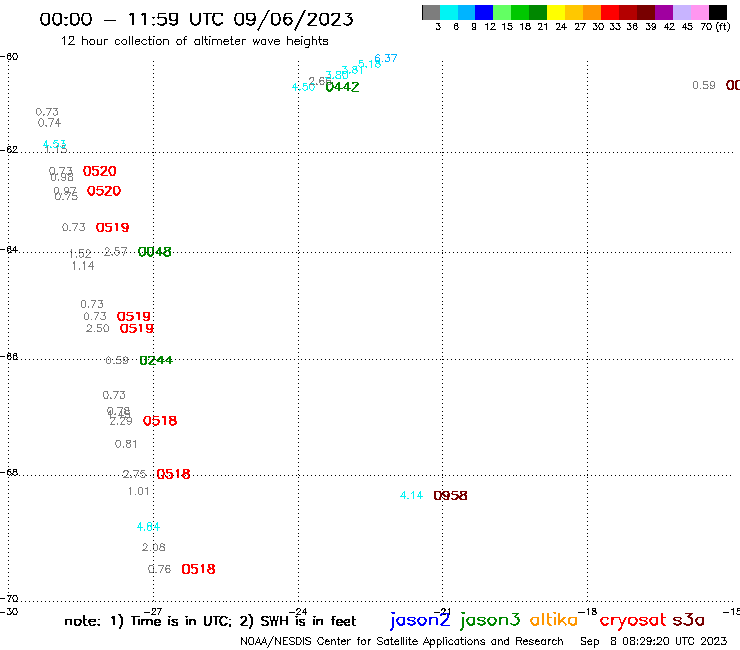Click the -70 latitude axis label
Image resolution: width=740 pixels, height=650 pixels.
click(x=9, y=598)
